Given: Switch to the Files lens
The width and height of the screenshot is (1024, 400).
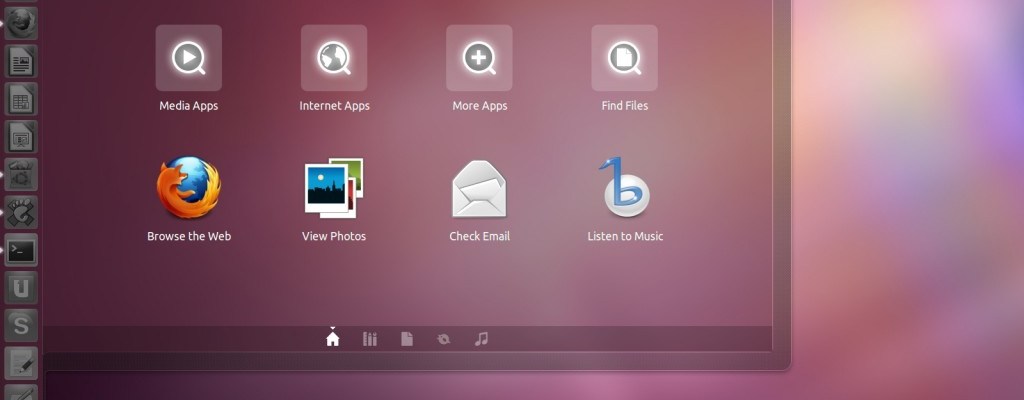Looking at the screenshot, I should [407, 339].
